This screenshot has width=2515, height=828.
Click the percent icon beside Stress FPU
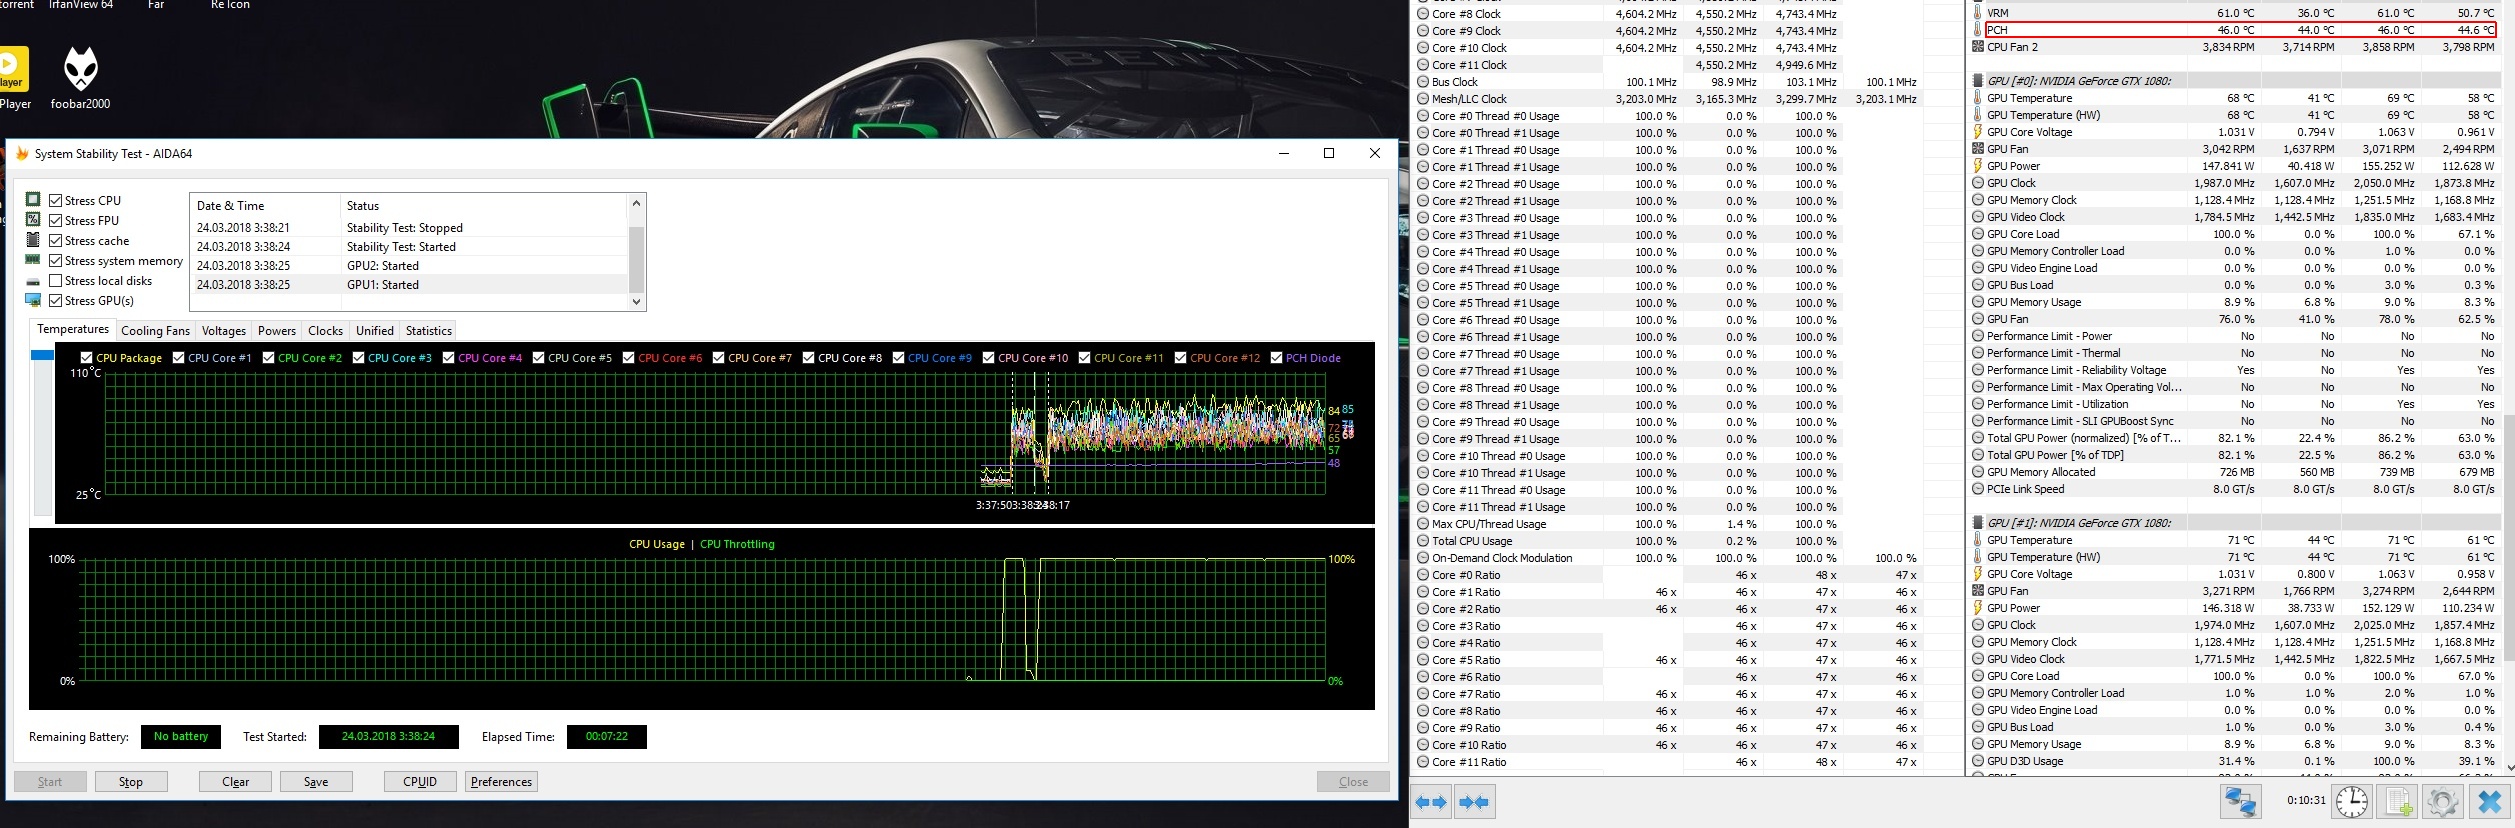tap(33, 220)
